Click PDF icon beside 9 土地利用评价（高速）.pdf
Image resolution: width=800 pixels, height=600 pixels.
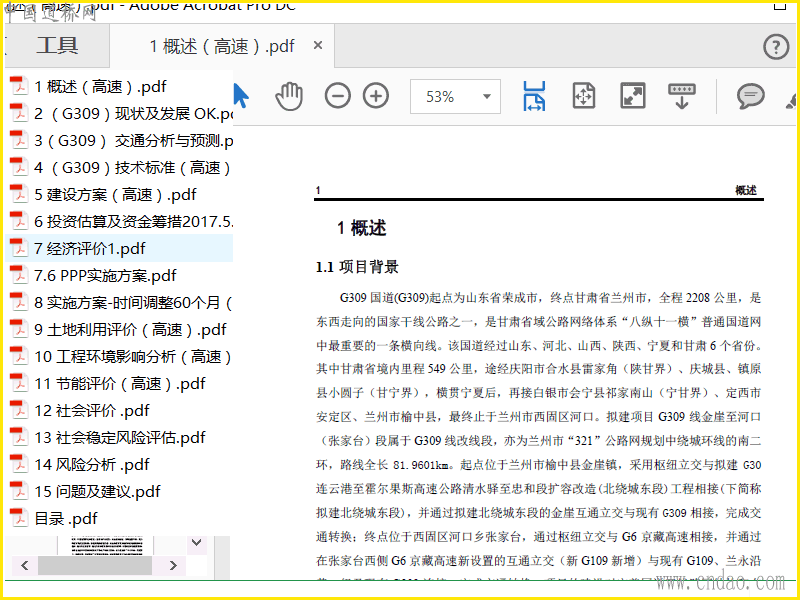19,329
